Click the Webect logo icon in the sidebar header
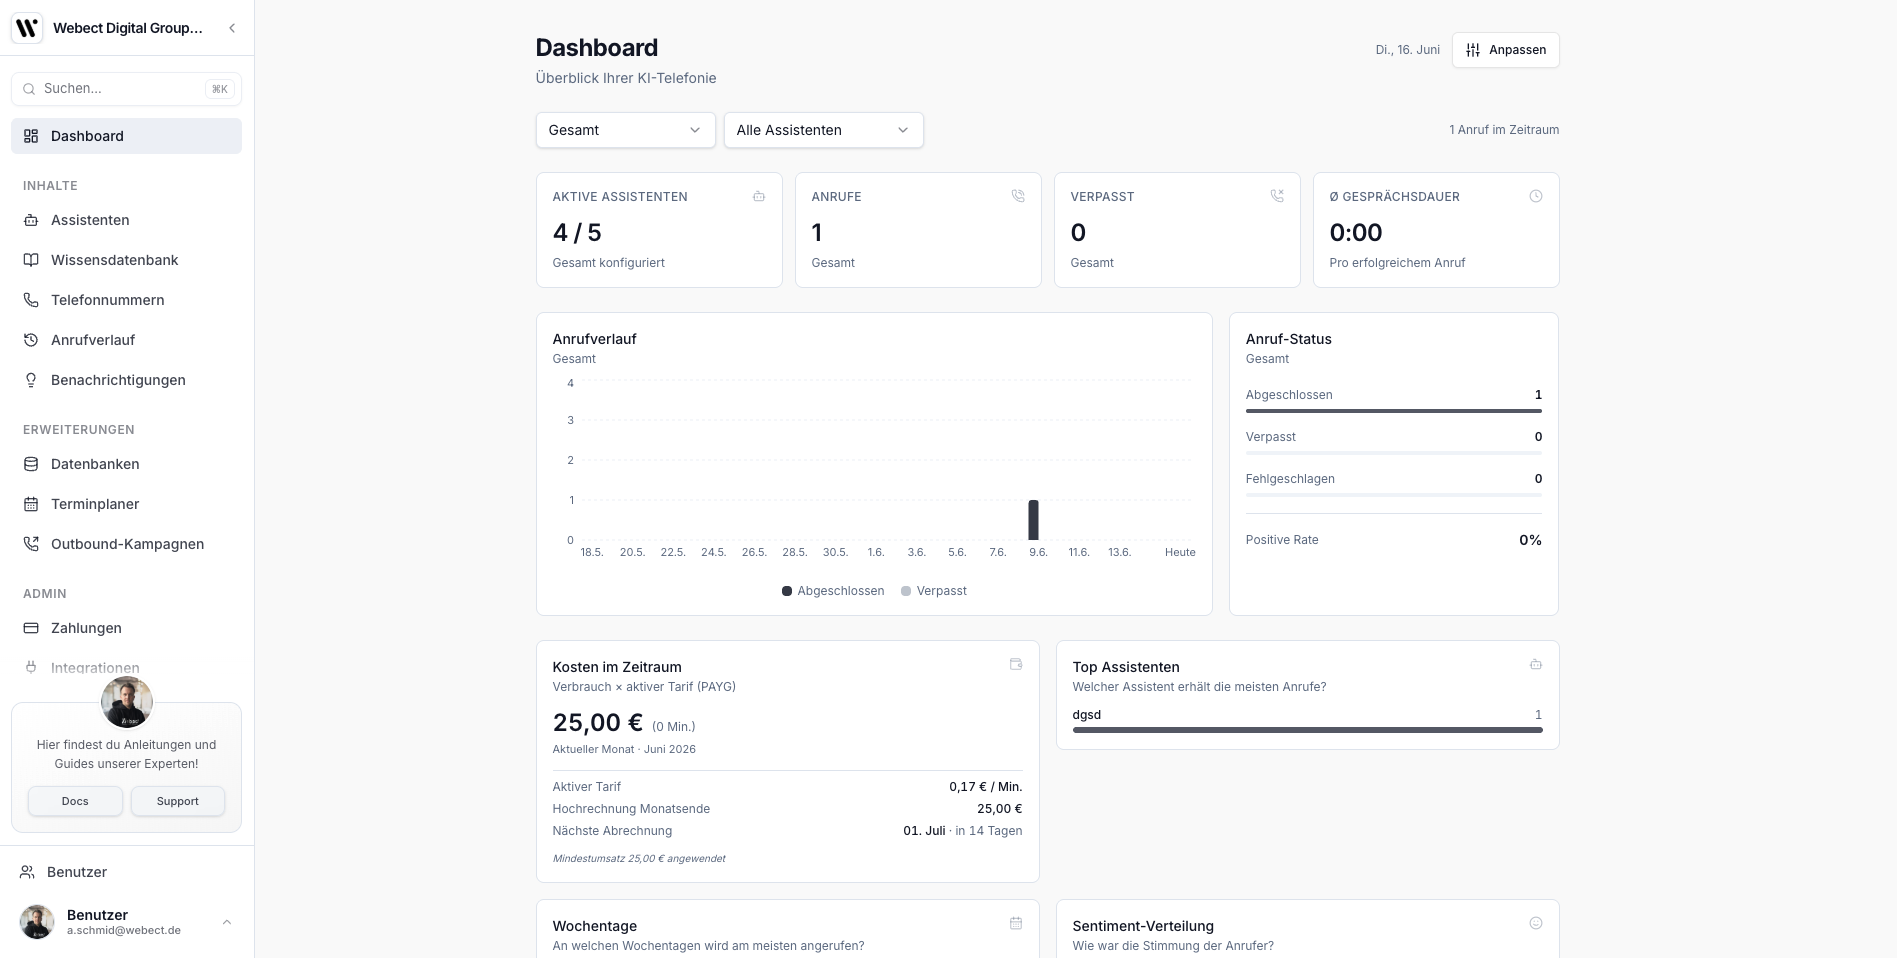1897x958 pixels. (x=27, y=28)
